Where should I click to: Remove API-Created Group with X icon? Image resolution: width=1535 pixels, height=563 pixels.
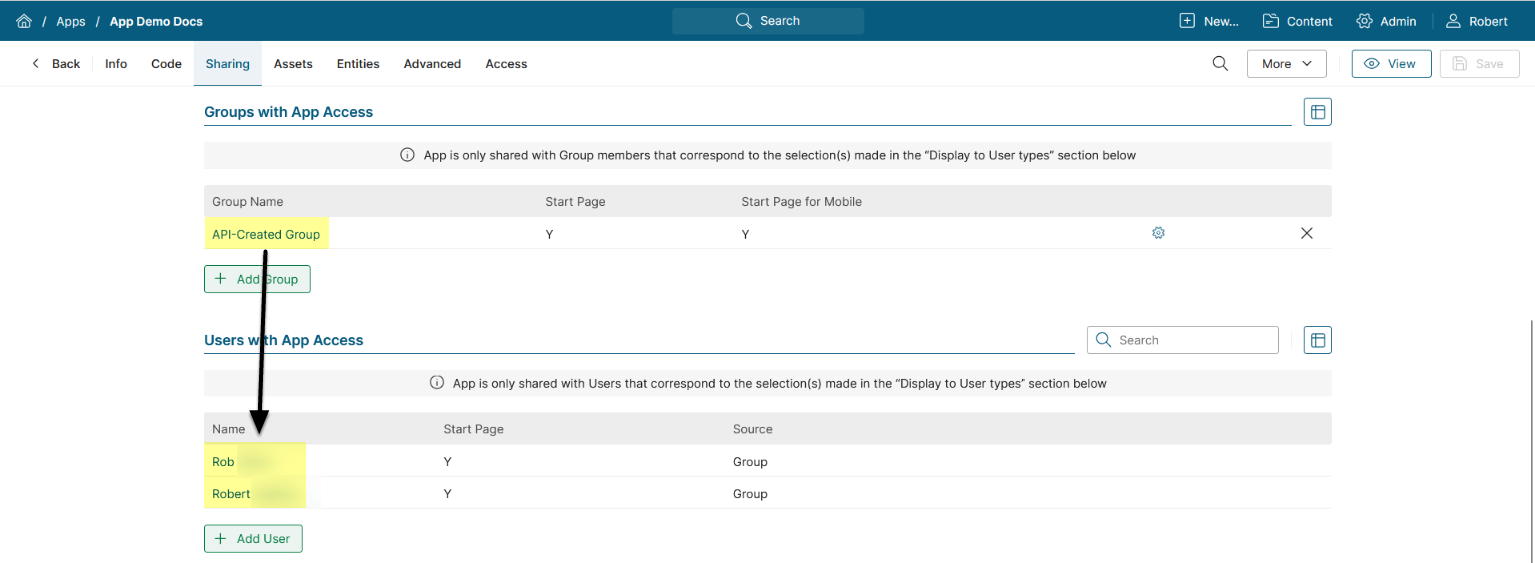(1306, 233)
